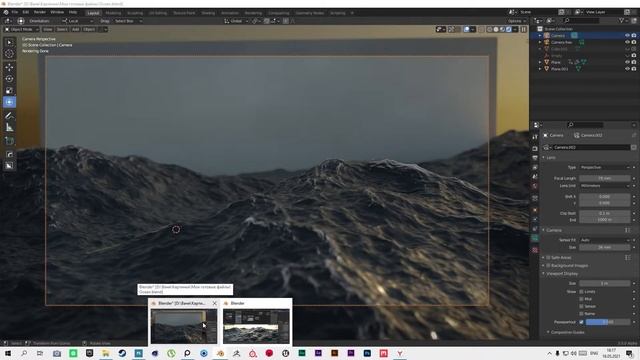The height and width of the screenshot is (360, 640).
Task: Open the lens Type Perspective dropdown
Action: click(605, 167)
